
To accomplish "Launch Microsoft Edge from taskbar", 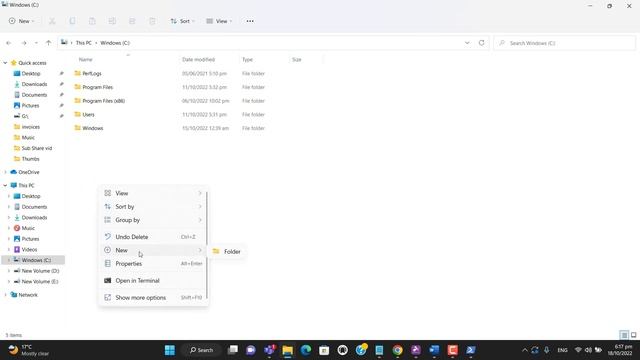I will 306,350.
